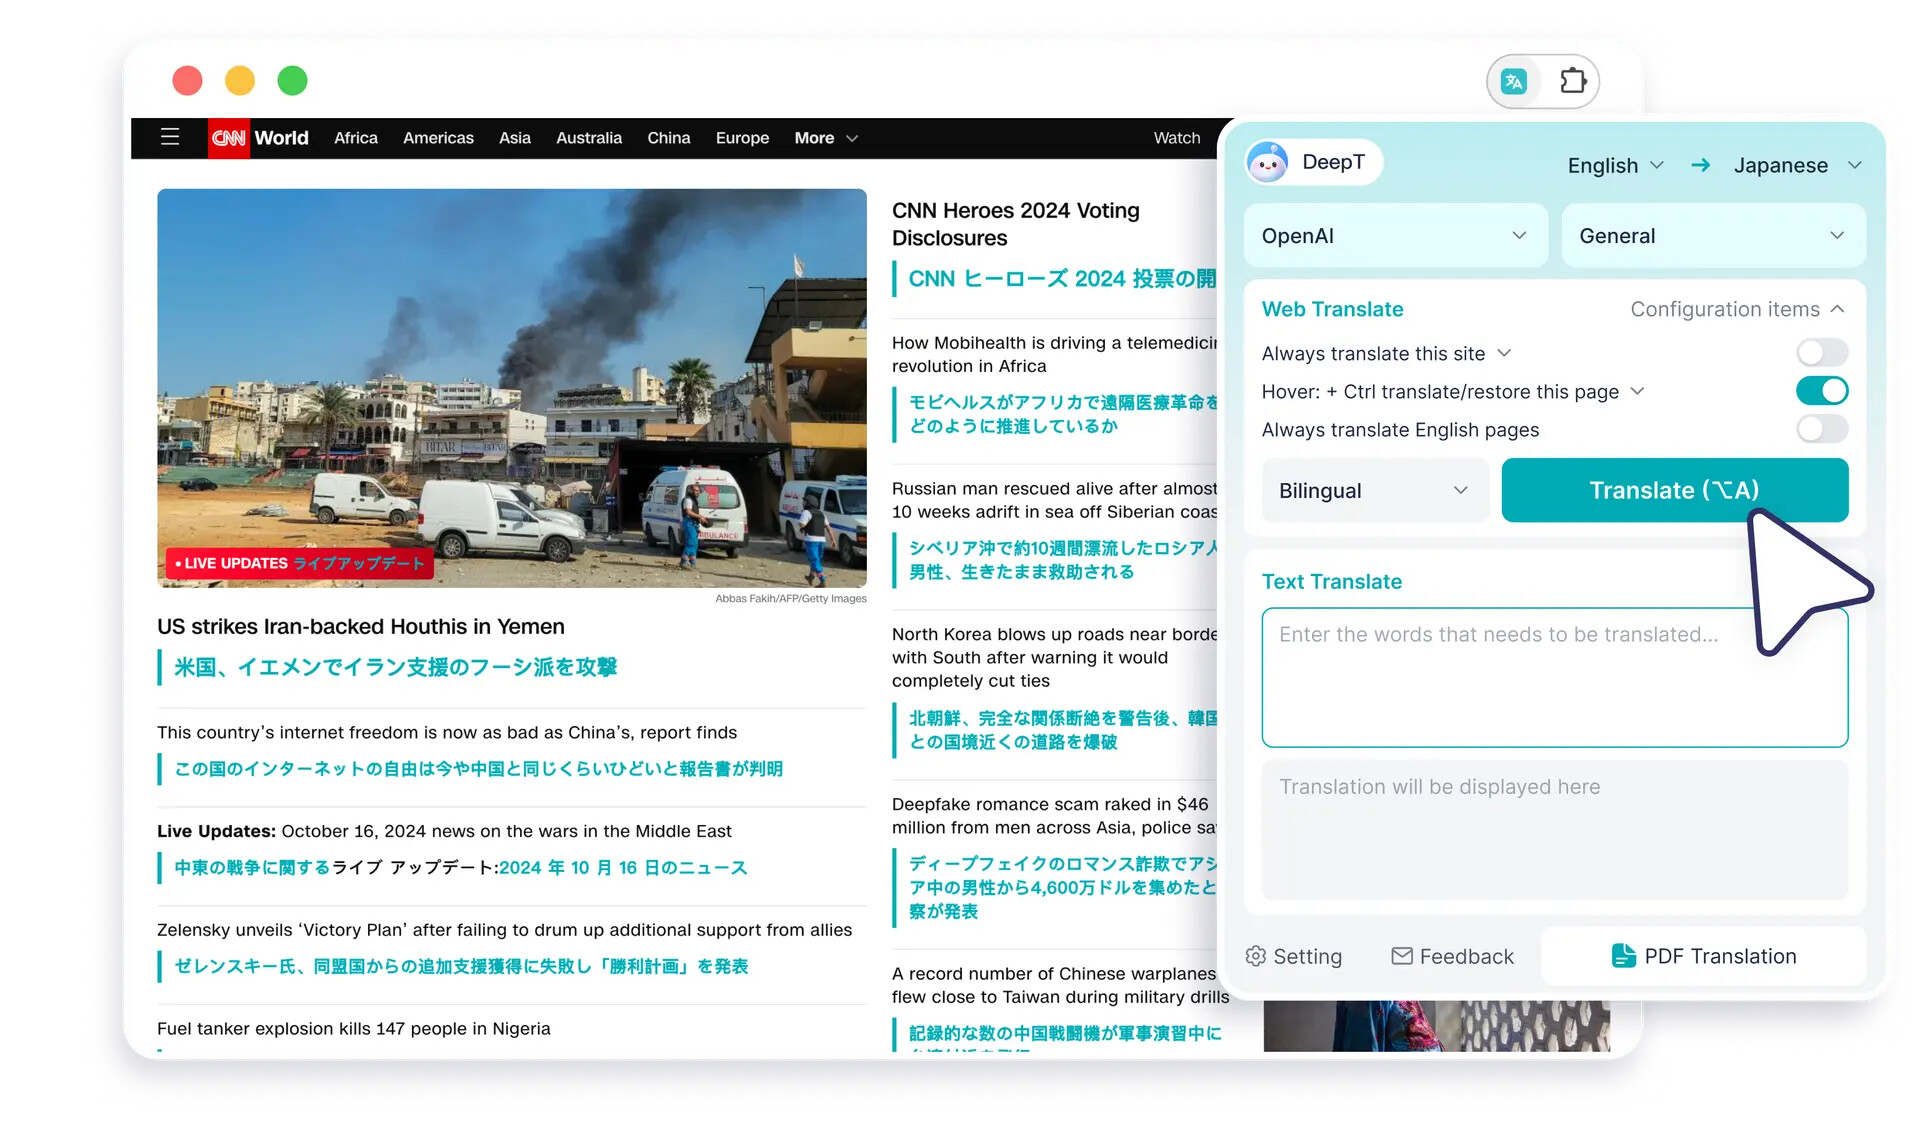
Task: Open the DeepT translate extension icon
Action: tap(1515, 82)
